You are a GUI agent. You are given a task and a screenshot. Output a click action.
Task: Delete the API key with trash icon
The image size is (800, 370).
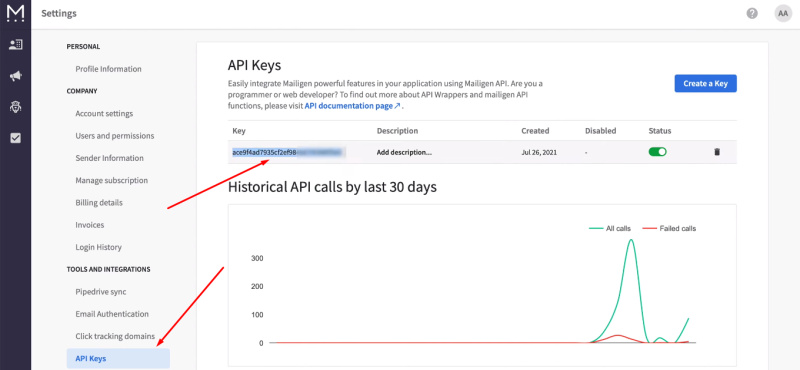716,152
